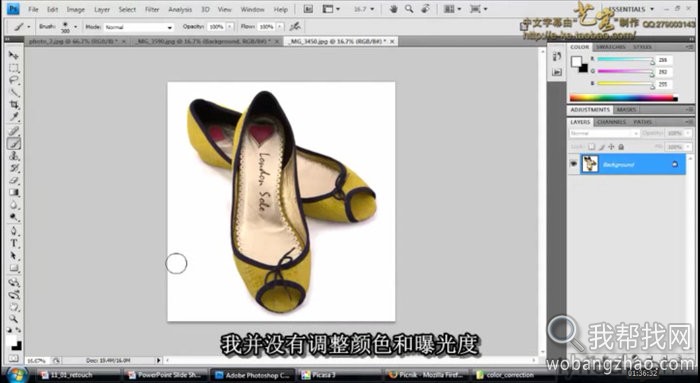Launch Bridge from the application bar

pos(308,9)
